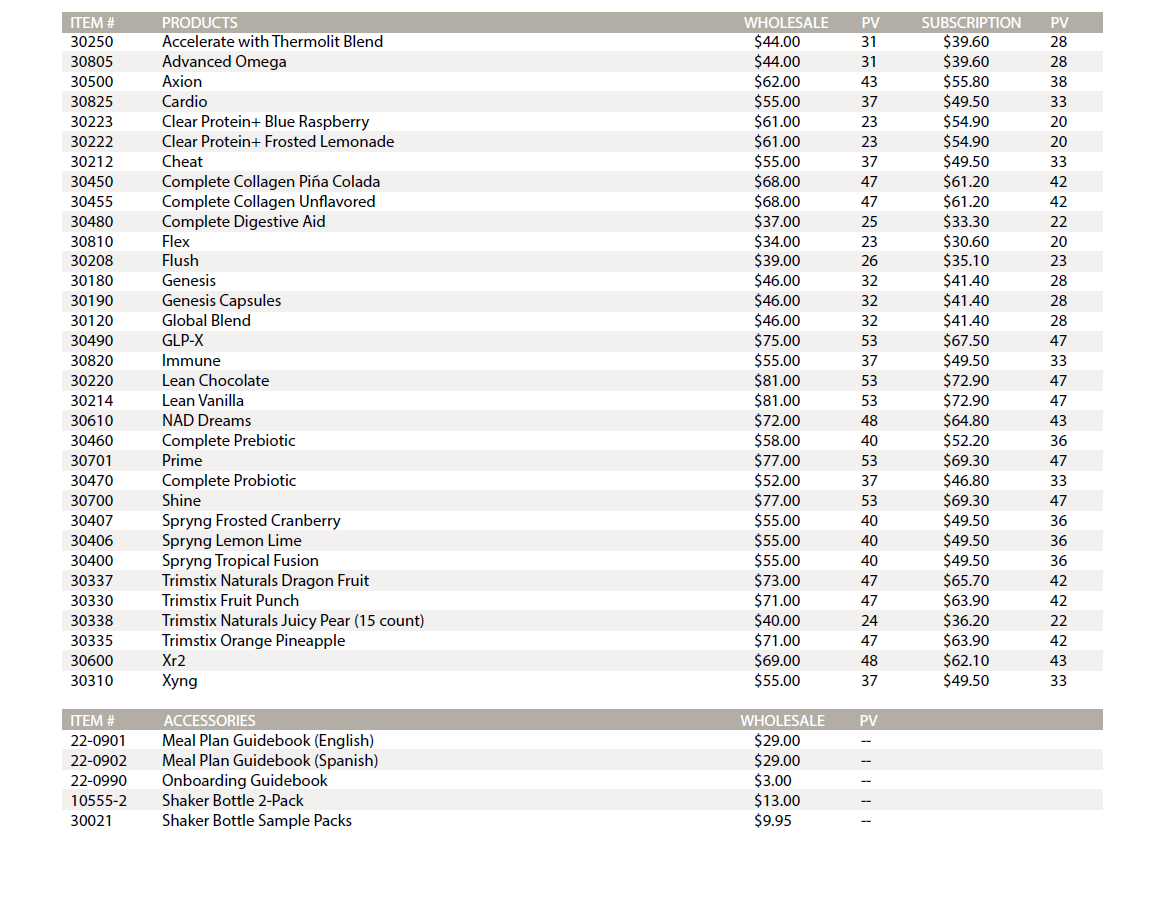Click 'Complete Digestive Aid' product name

click(243, 221)
